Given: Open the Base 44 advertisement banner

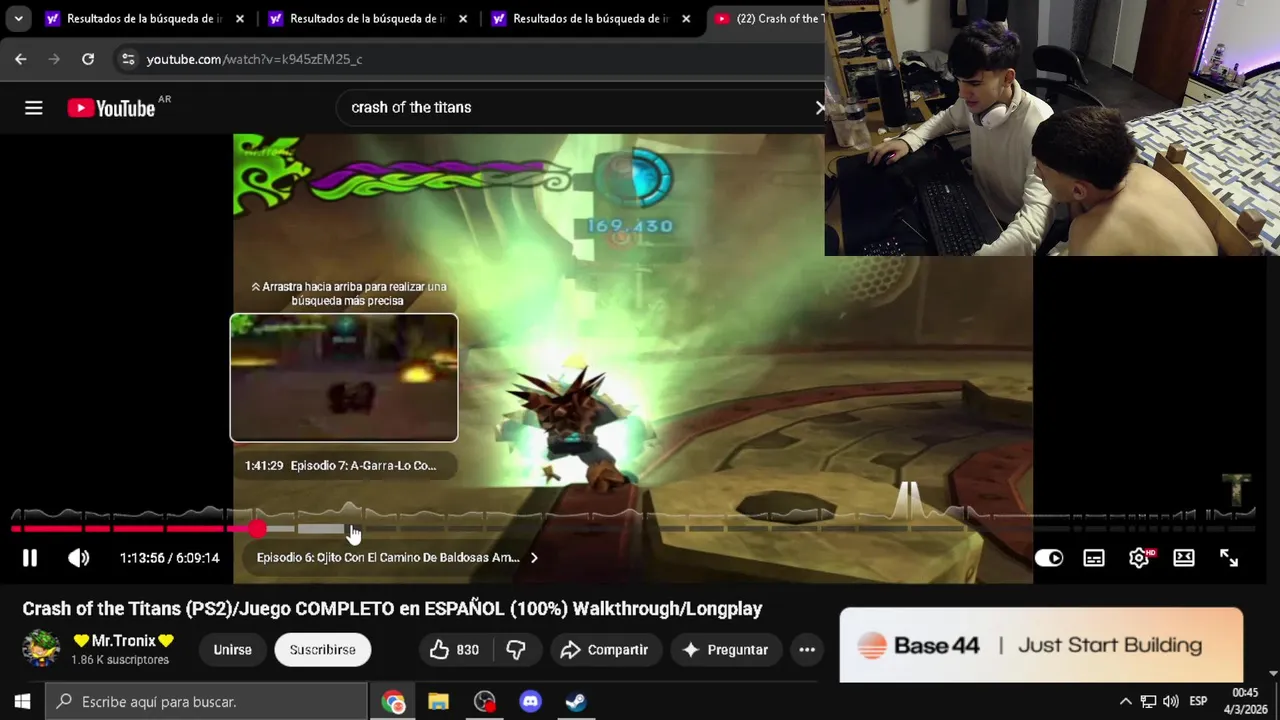Looking at the screenshot, I should pyautogui.click(x=1041, y=645).
